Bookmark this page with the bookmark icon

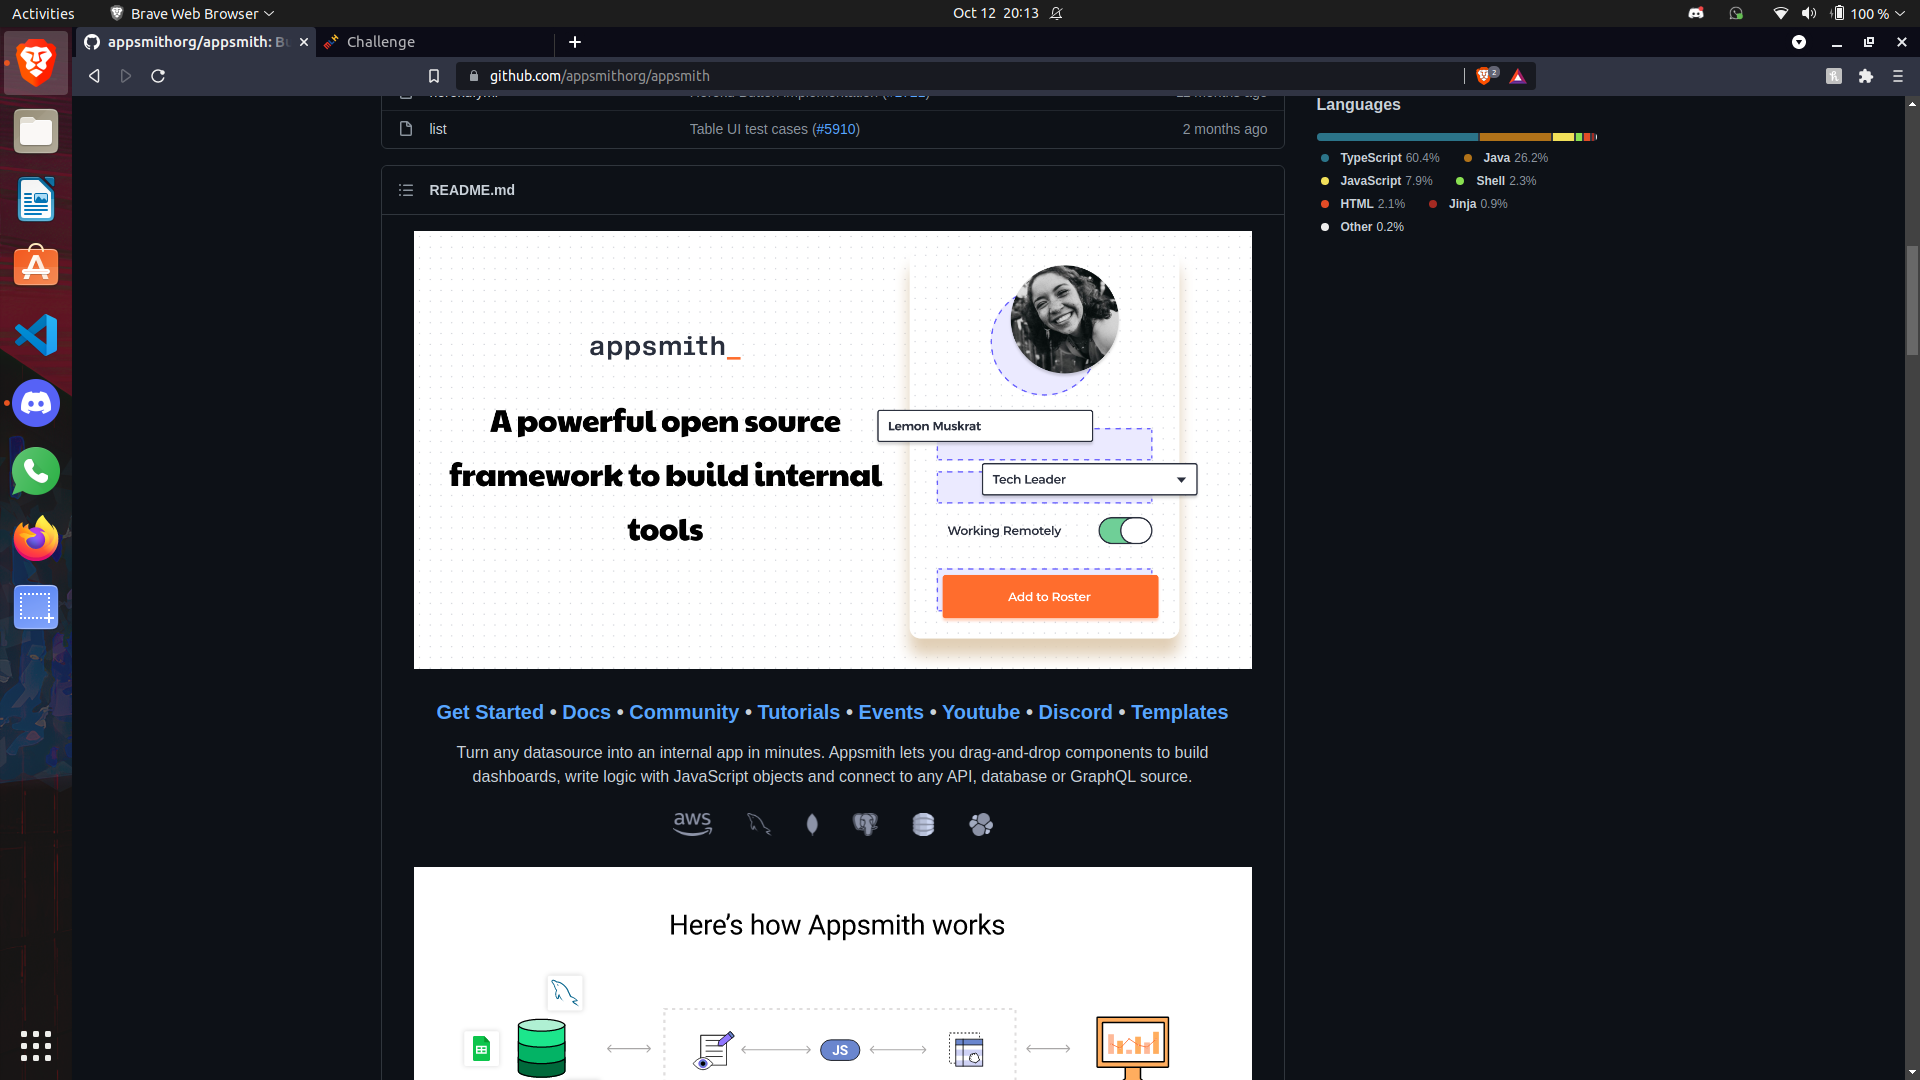point(434,76)
